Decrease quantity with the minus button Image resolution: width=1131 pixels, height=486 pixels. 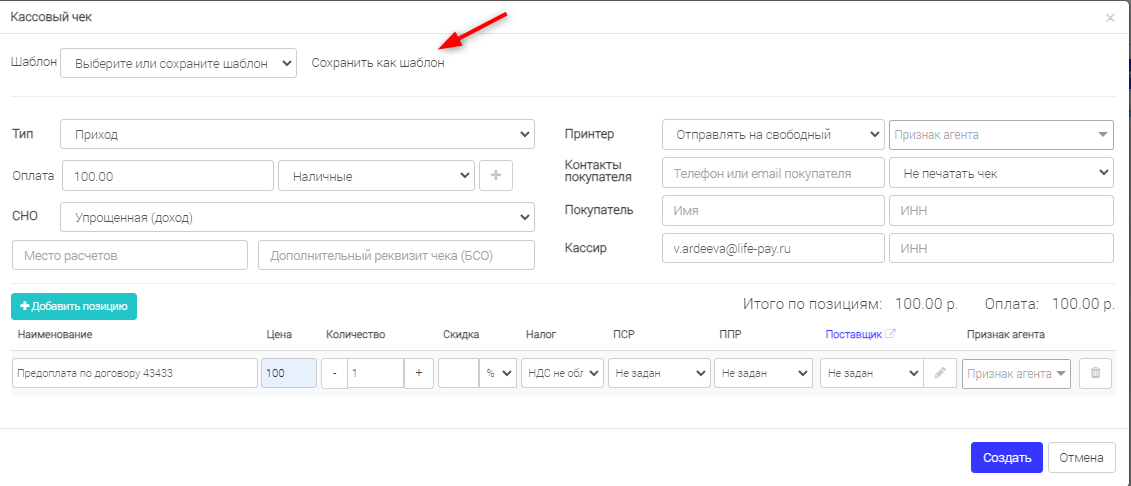(x=335, y=374)
